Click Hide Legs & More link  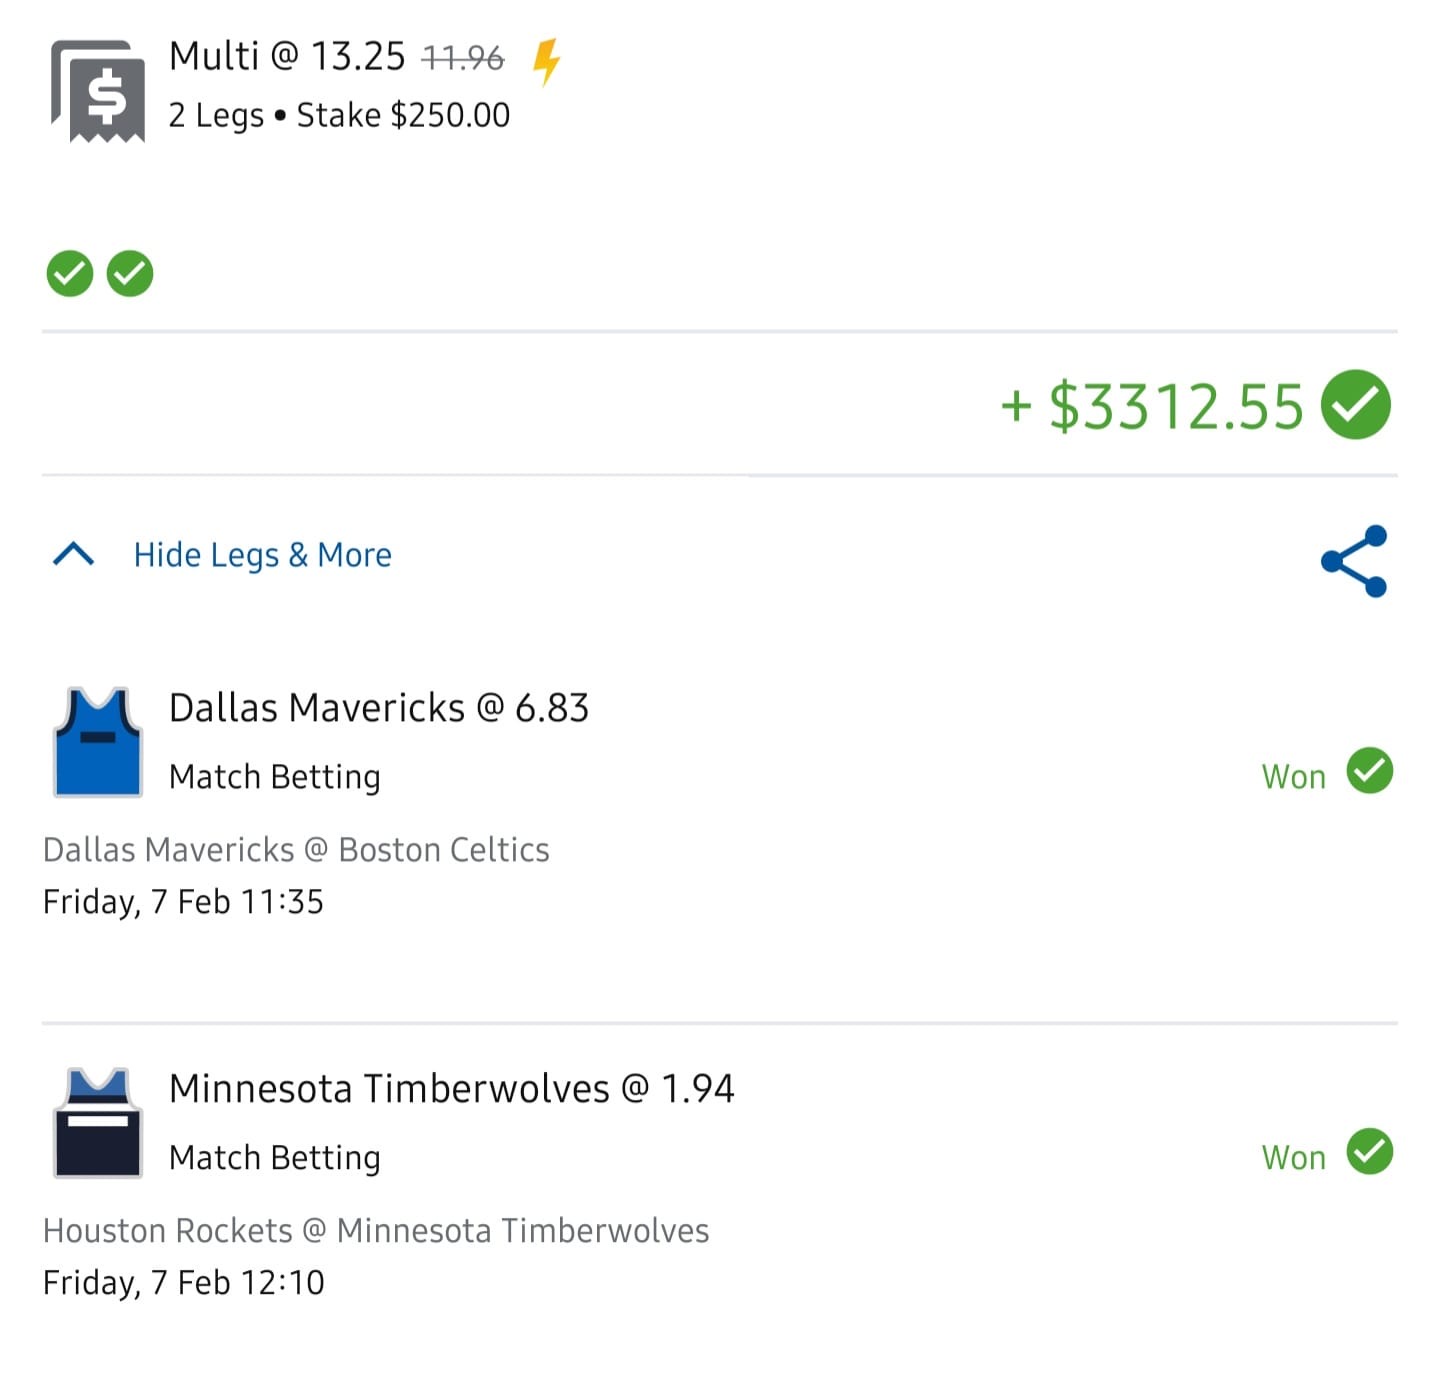click(x=262, y=555)
